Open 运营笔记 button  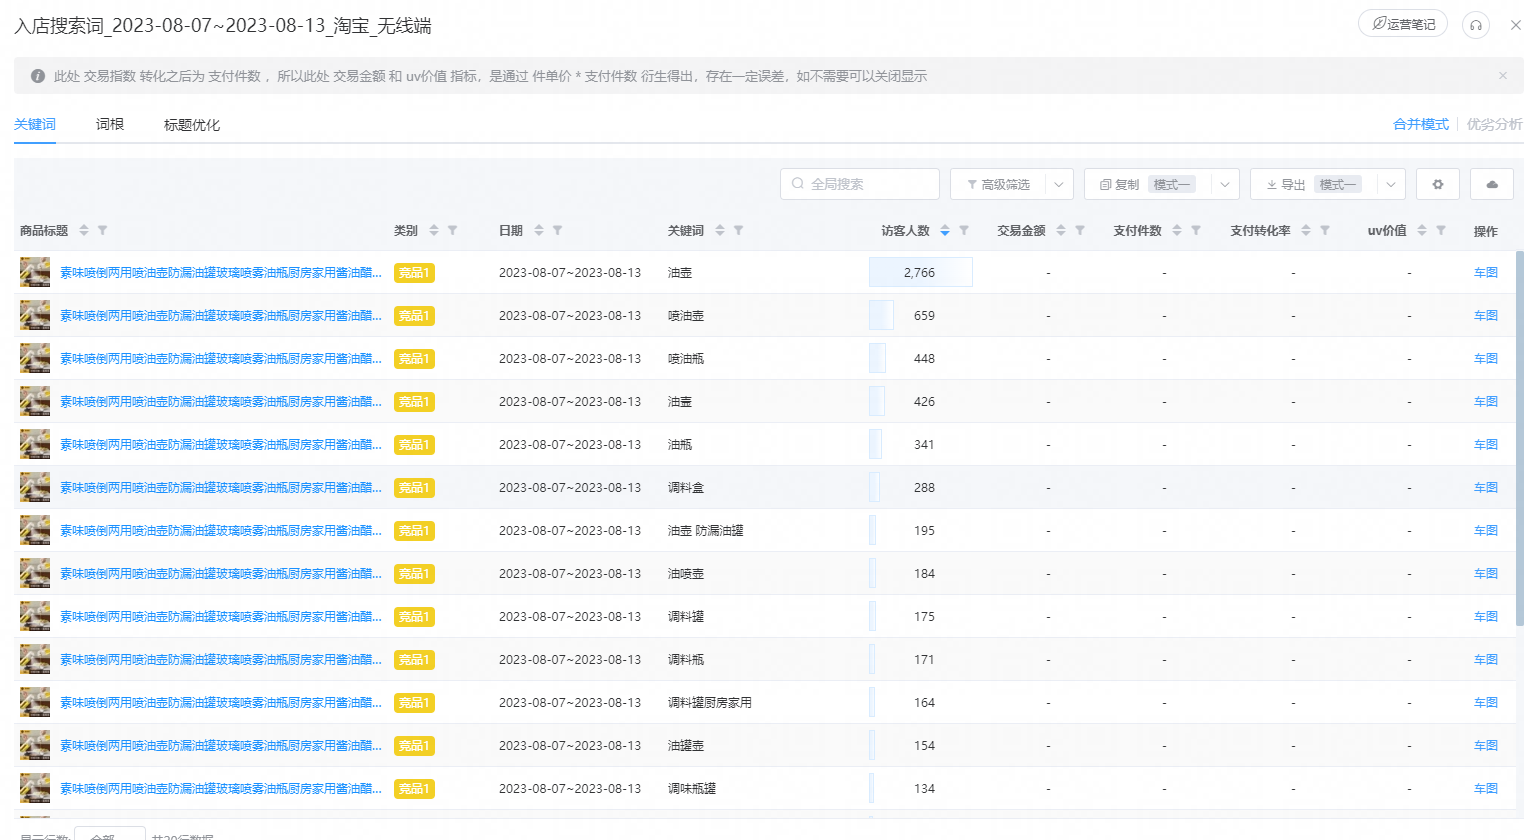1402,24
